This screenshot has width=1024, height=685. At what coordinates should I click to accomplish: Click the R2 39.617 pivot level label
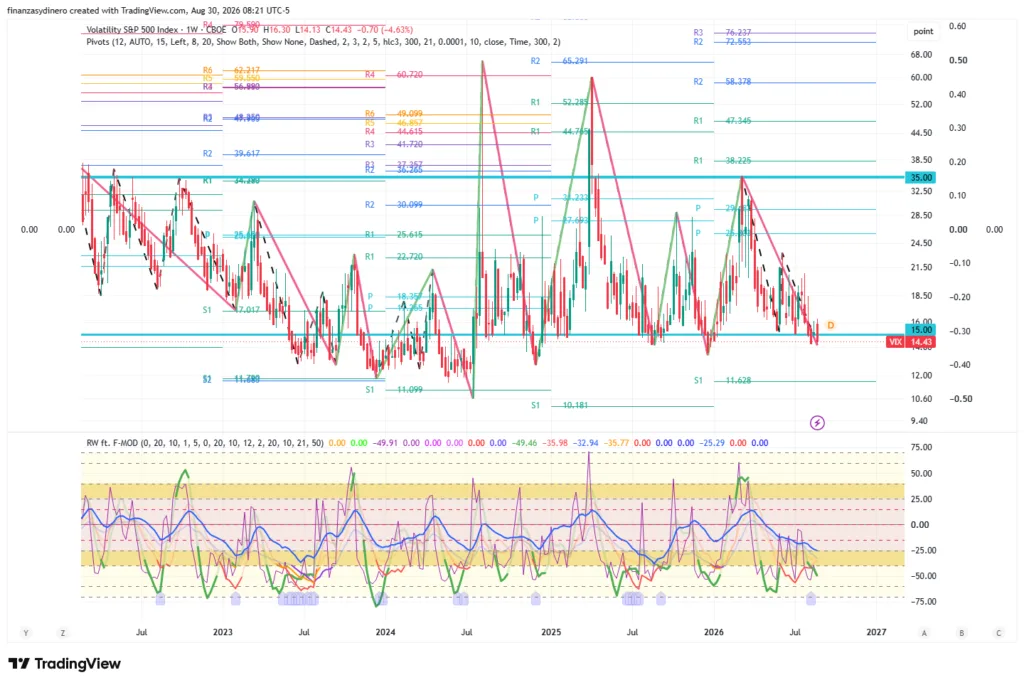(x=231, y=153)
